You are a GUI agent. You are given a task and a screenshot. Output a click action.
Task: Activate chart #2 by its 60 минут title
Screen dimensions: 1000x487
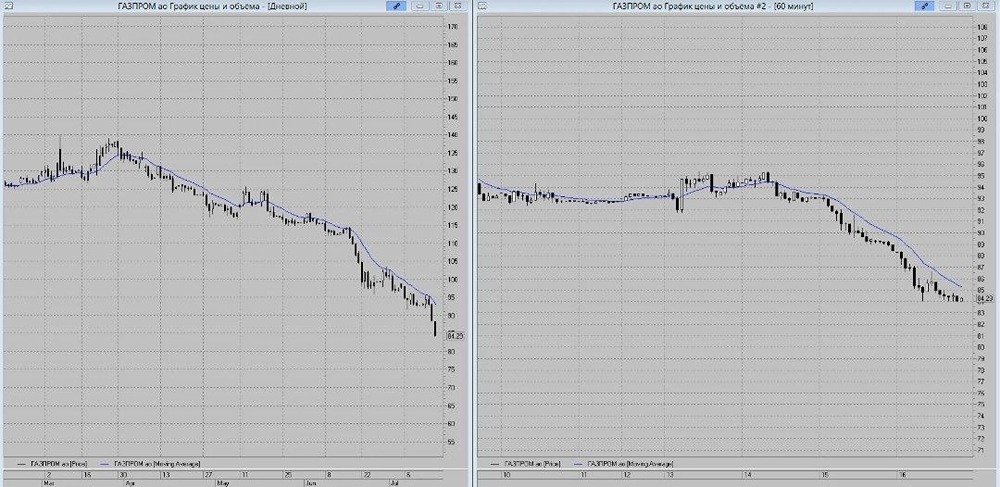[713, 6]
